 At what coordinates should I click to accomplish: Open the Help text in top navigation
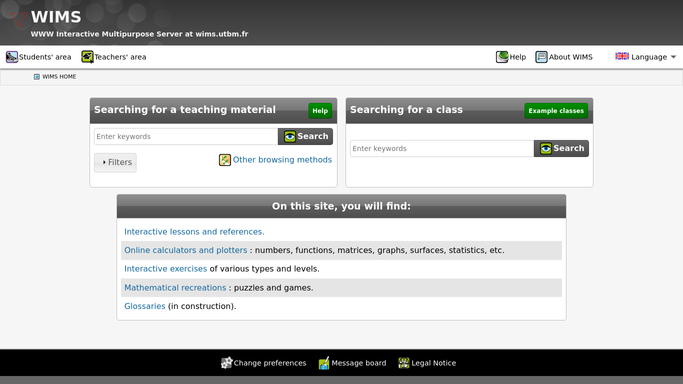(518, 57)
